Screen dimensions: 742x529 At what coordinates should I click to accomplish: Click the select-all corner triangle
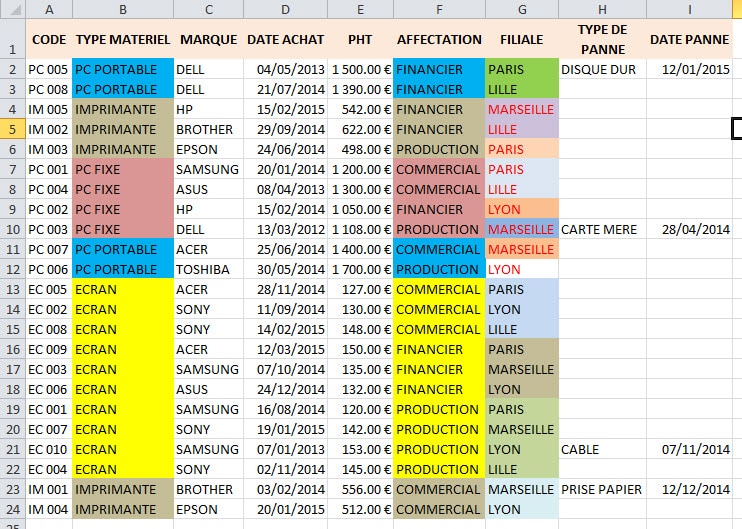point(15,10)
